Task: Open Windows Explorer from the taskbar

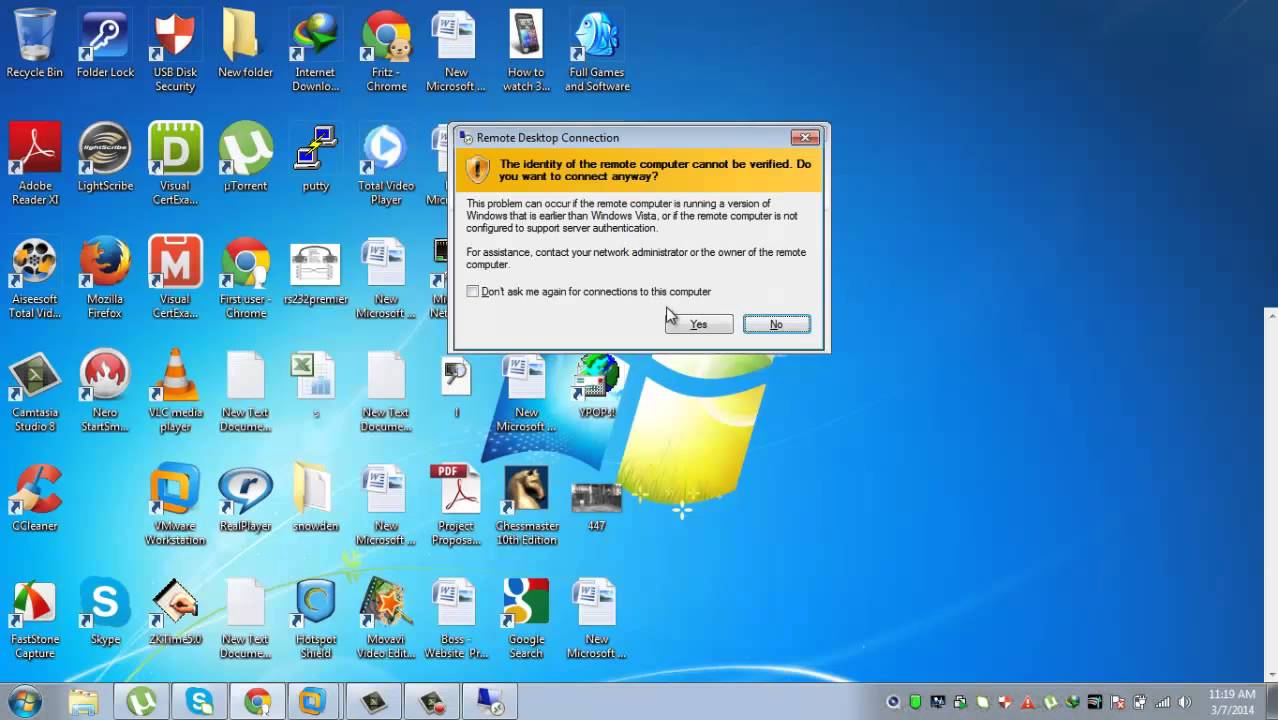Action: (x=84, y=702)
